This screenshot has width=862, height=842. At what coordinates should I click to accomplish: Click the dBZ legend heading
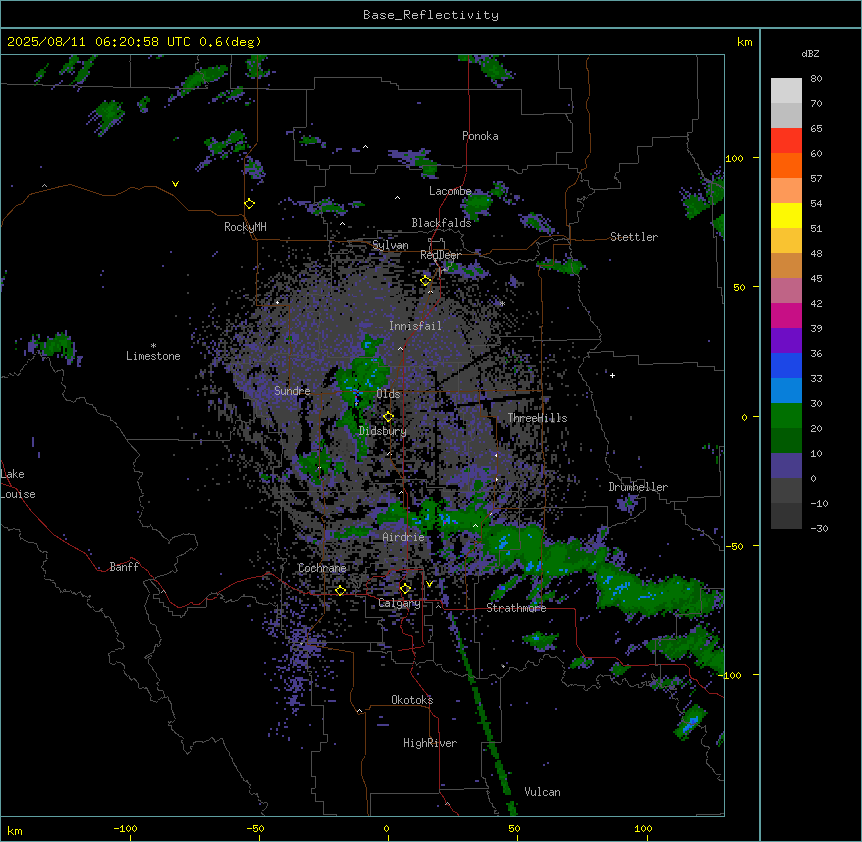point(810,53)
